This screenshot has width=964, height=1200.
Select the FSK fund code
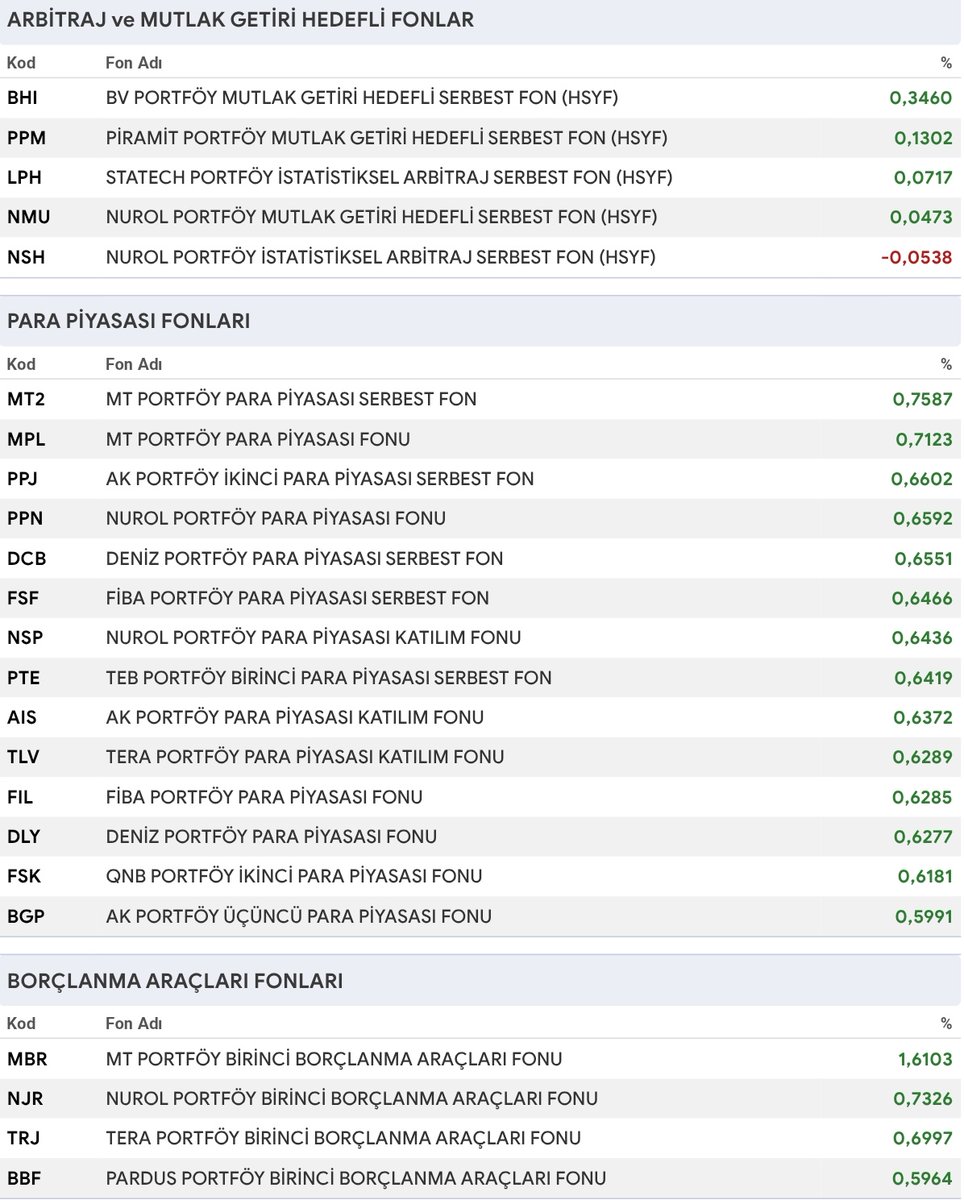point(24,876)
